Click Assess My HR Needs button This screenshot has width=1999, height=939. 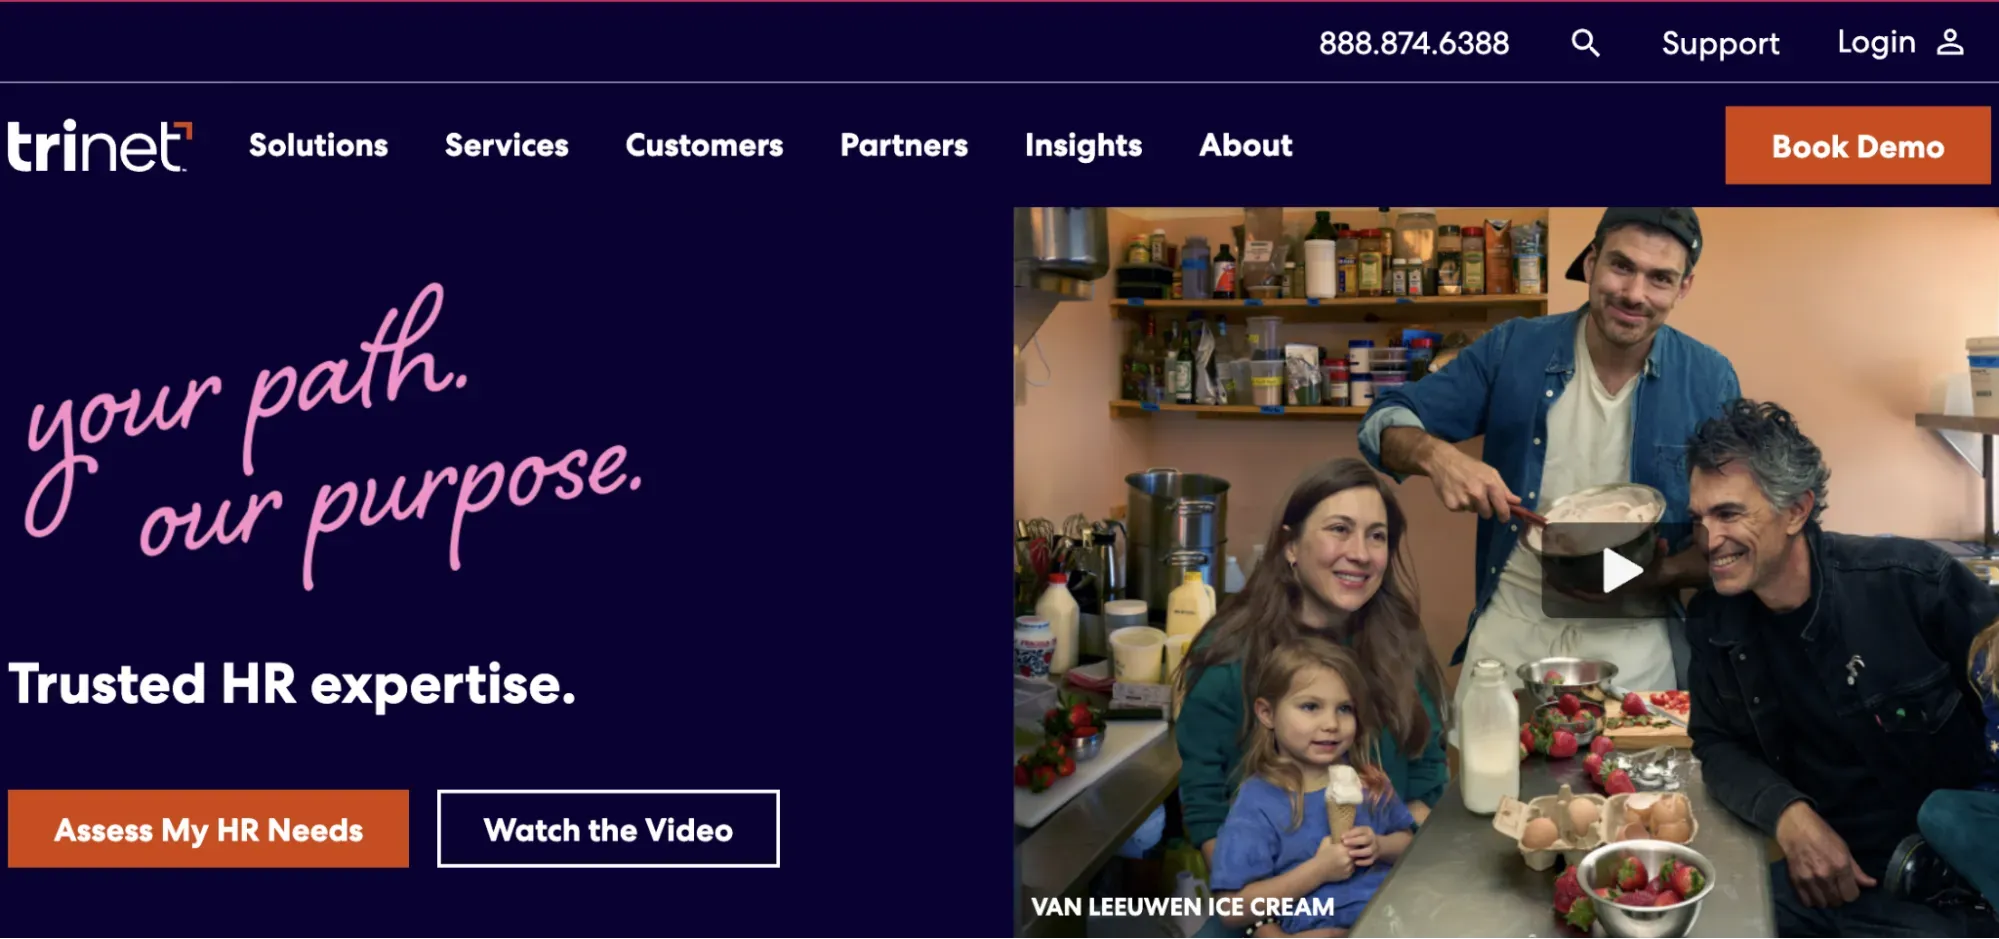208,829
